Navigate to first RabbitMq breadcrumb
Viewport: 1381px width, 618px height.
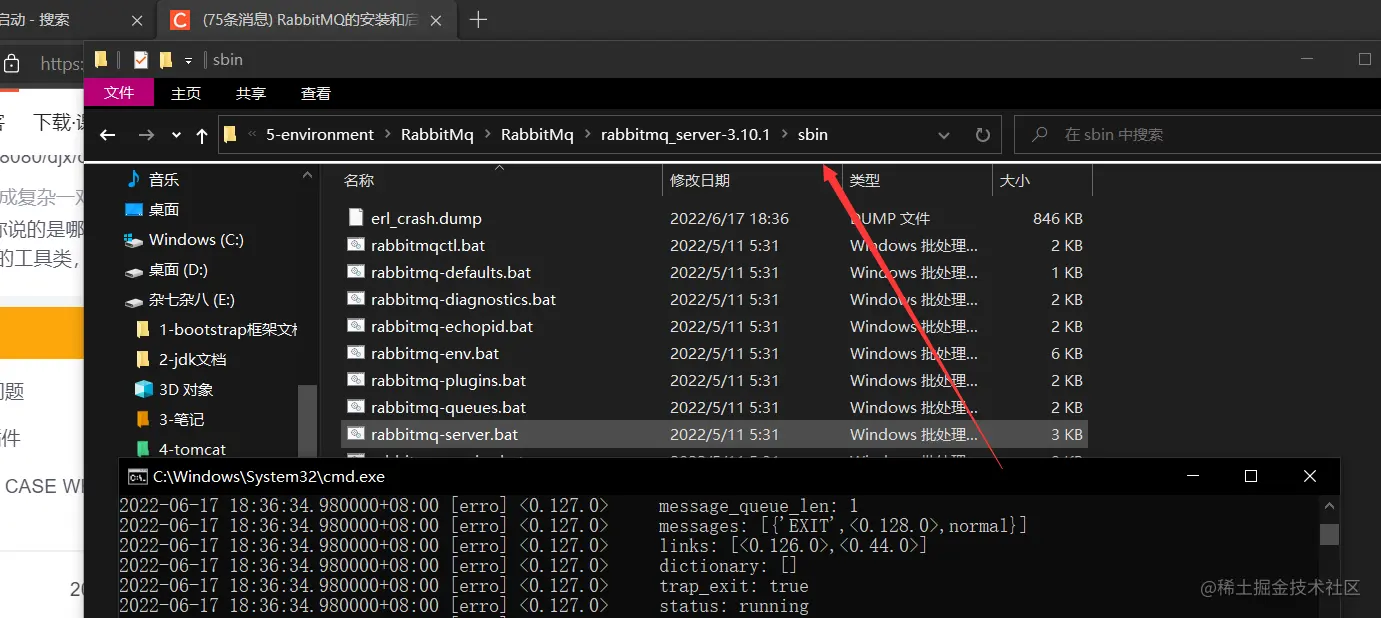pos(437,134)
